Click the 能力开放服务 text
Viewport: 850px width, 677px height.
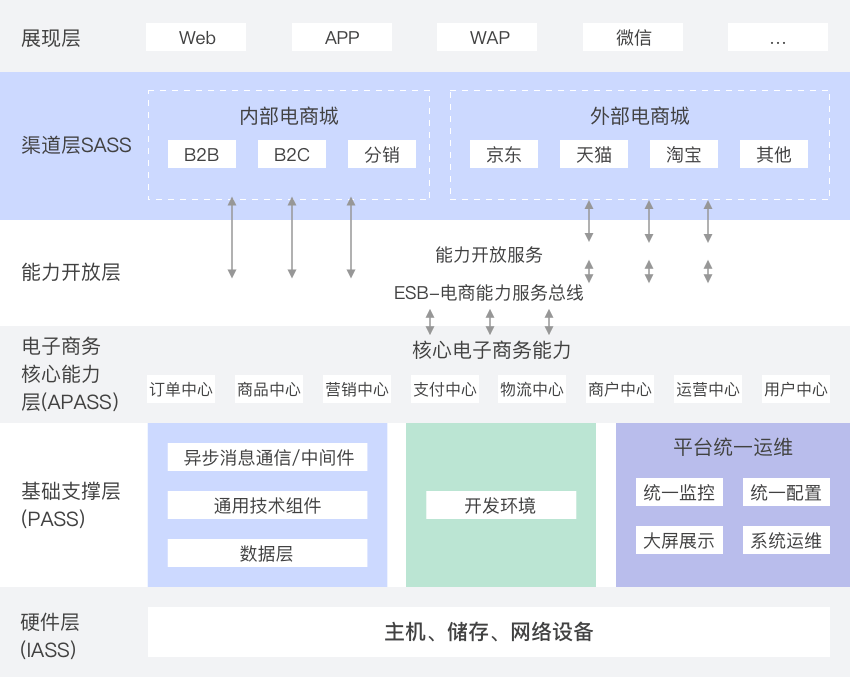488,255
